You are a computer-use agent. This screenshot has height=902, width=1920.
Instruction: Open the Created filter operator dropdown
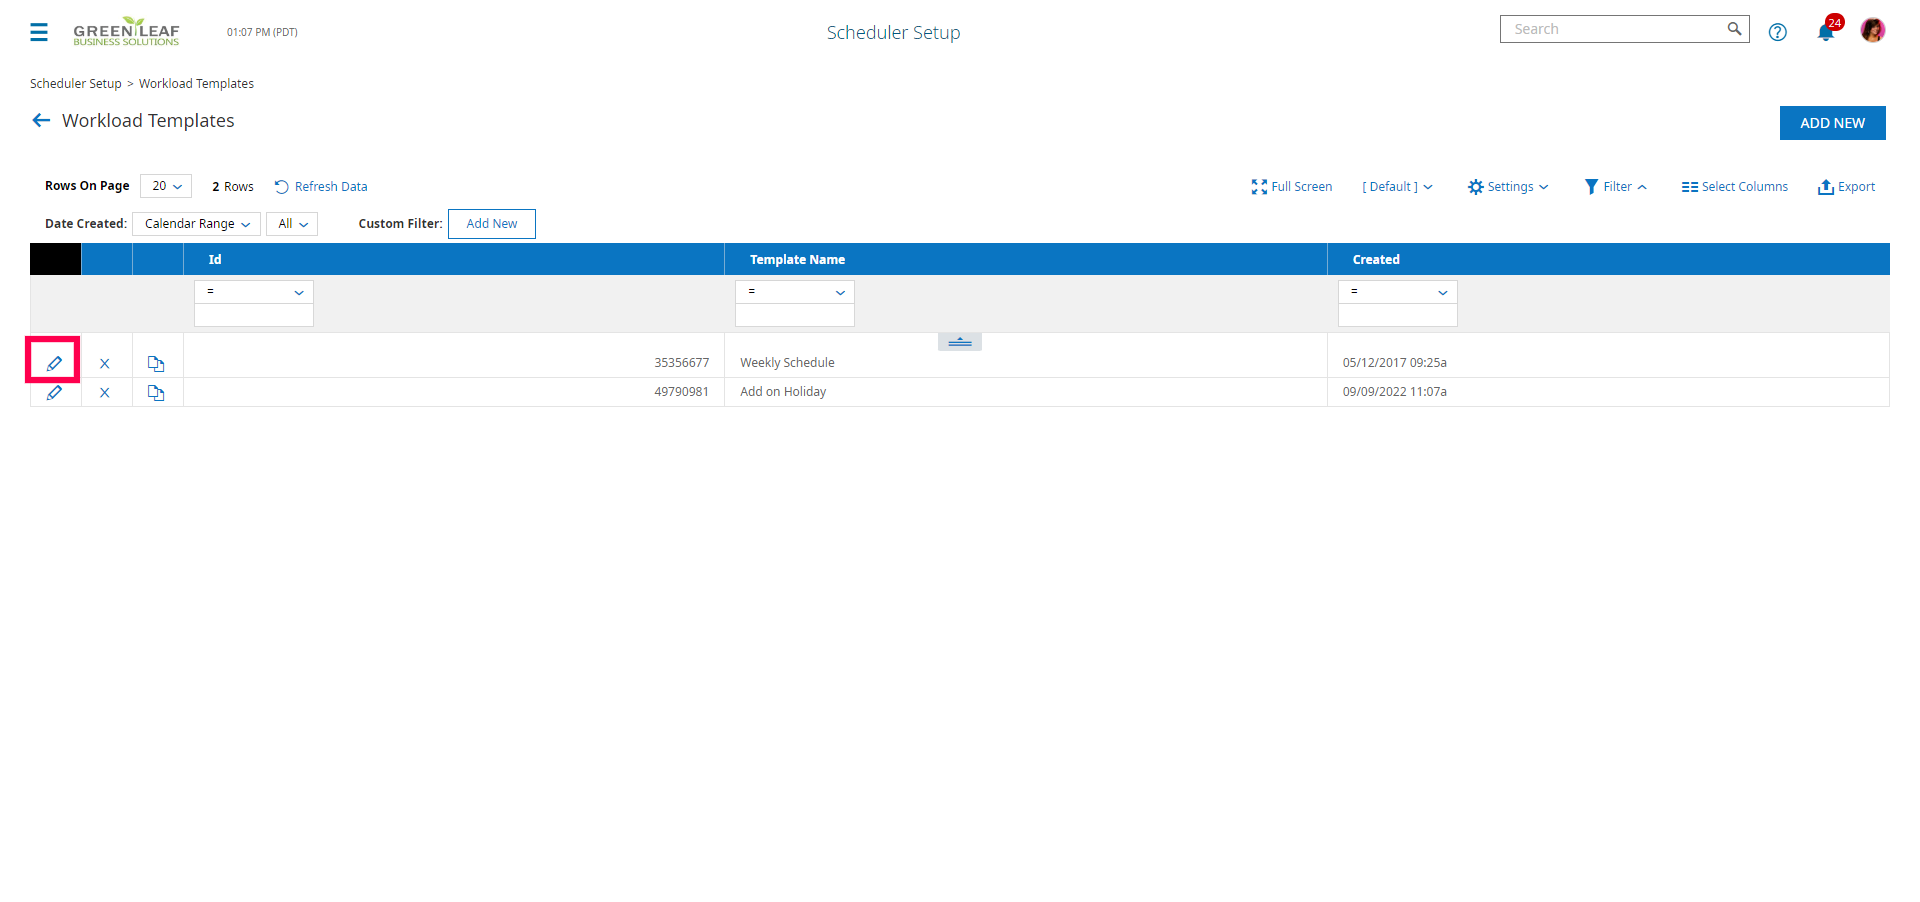(1398, 292)
